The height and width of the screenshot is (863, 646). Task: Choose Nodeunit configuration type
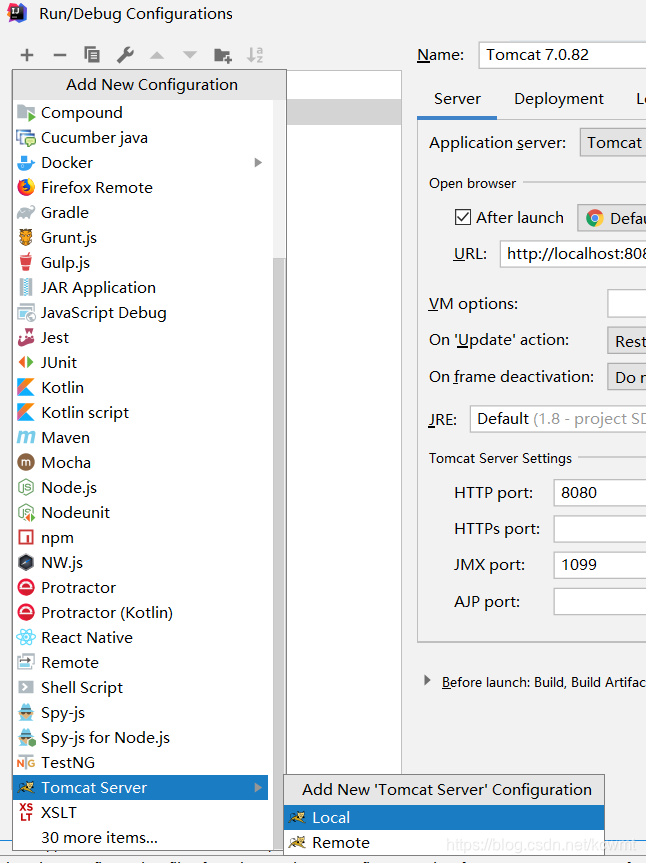[x=142, y=512]
